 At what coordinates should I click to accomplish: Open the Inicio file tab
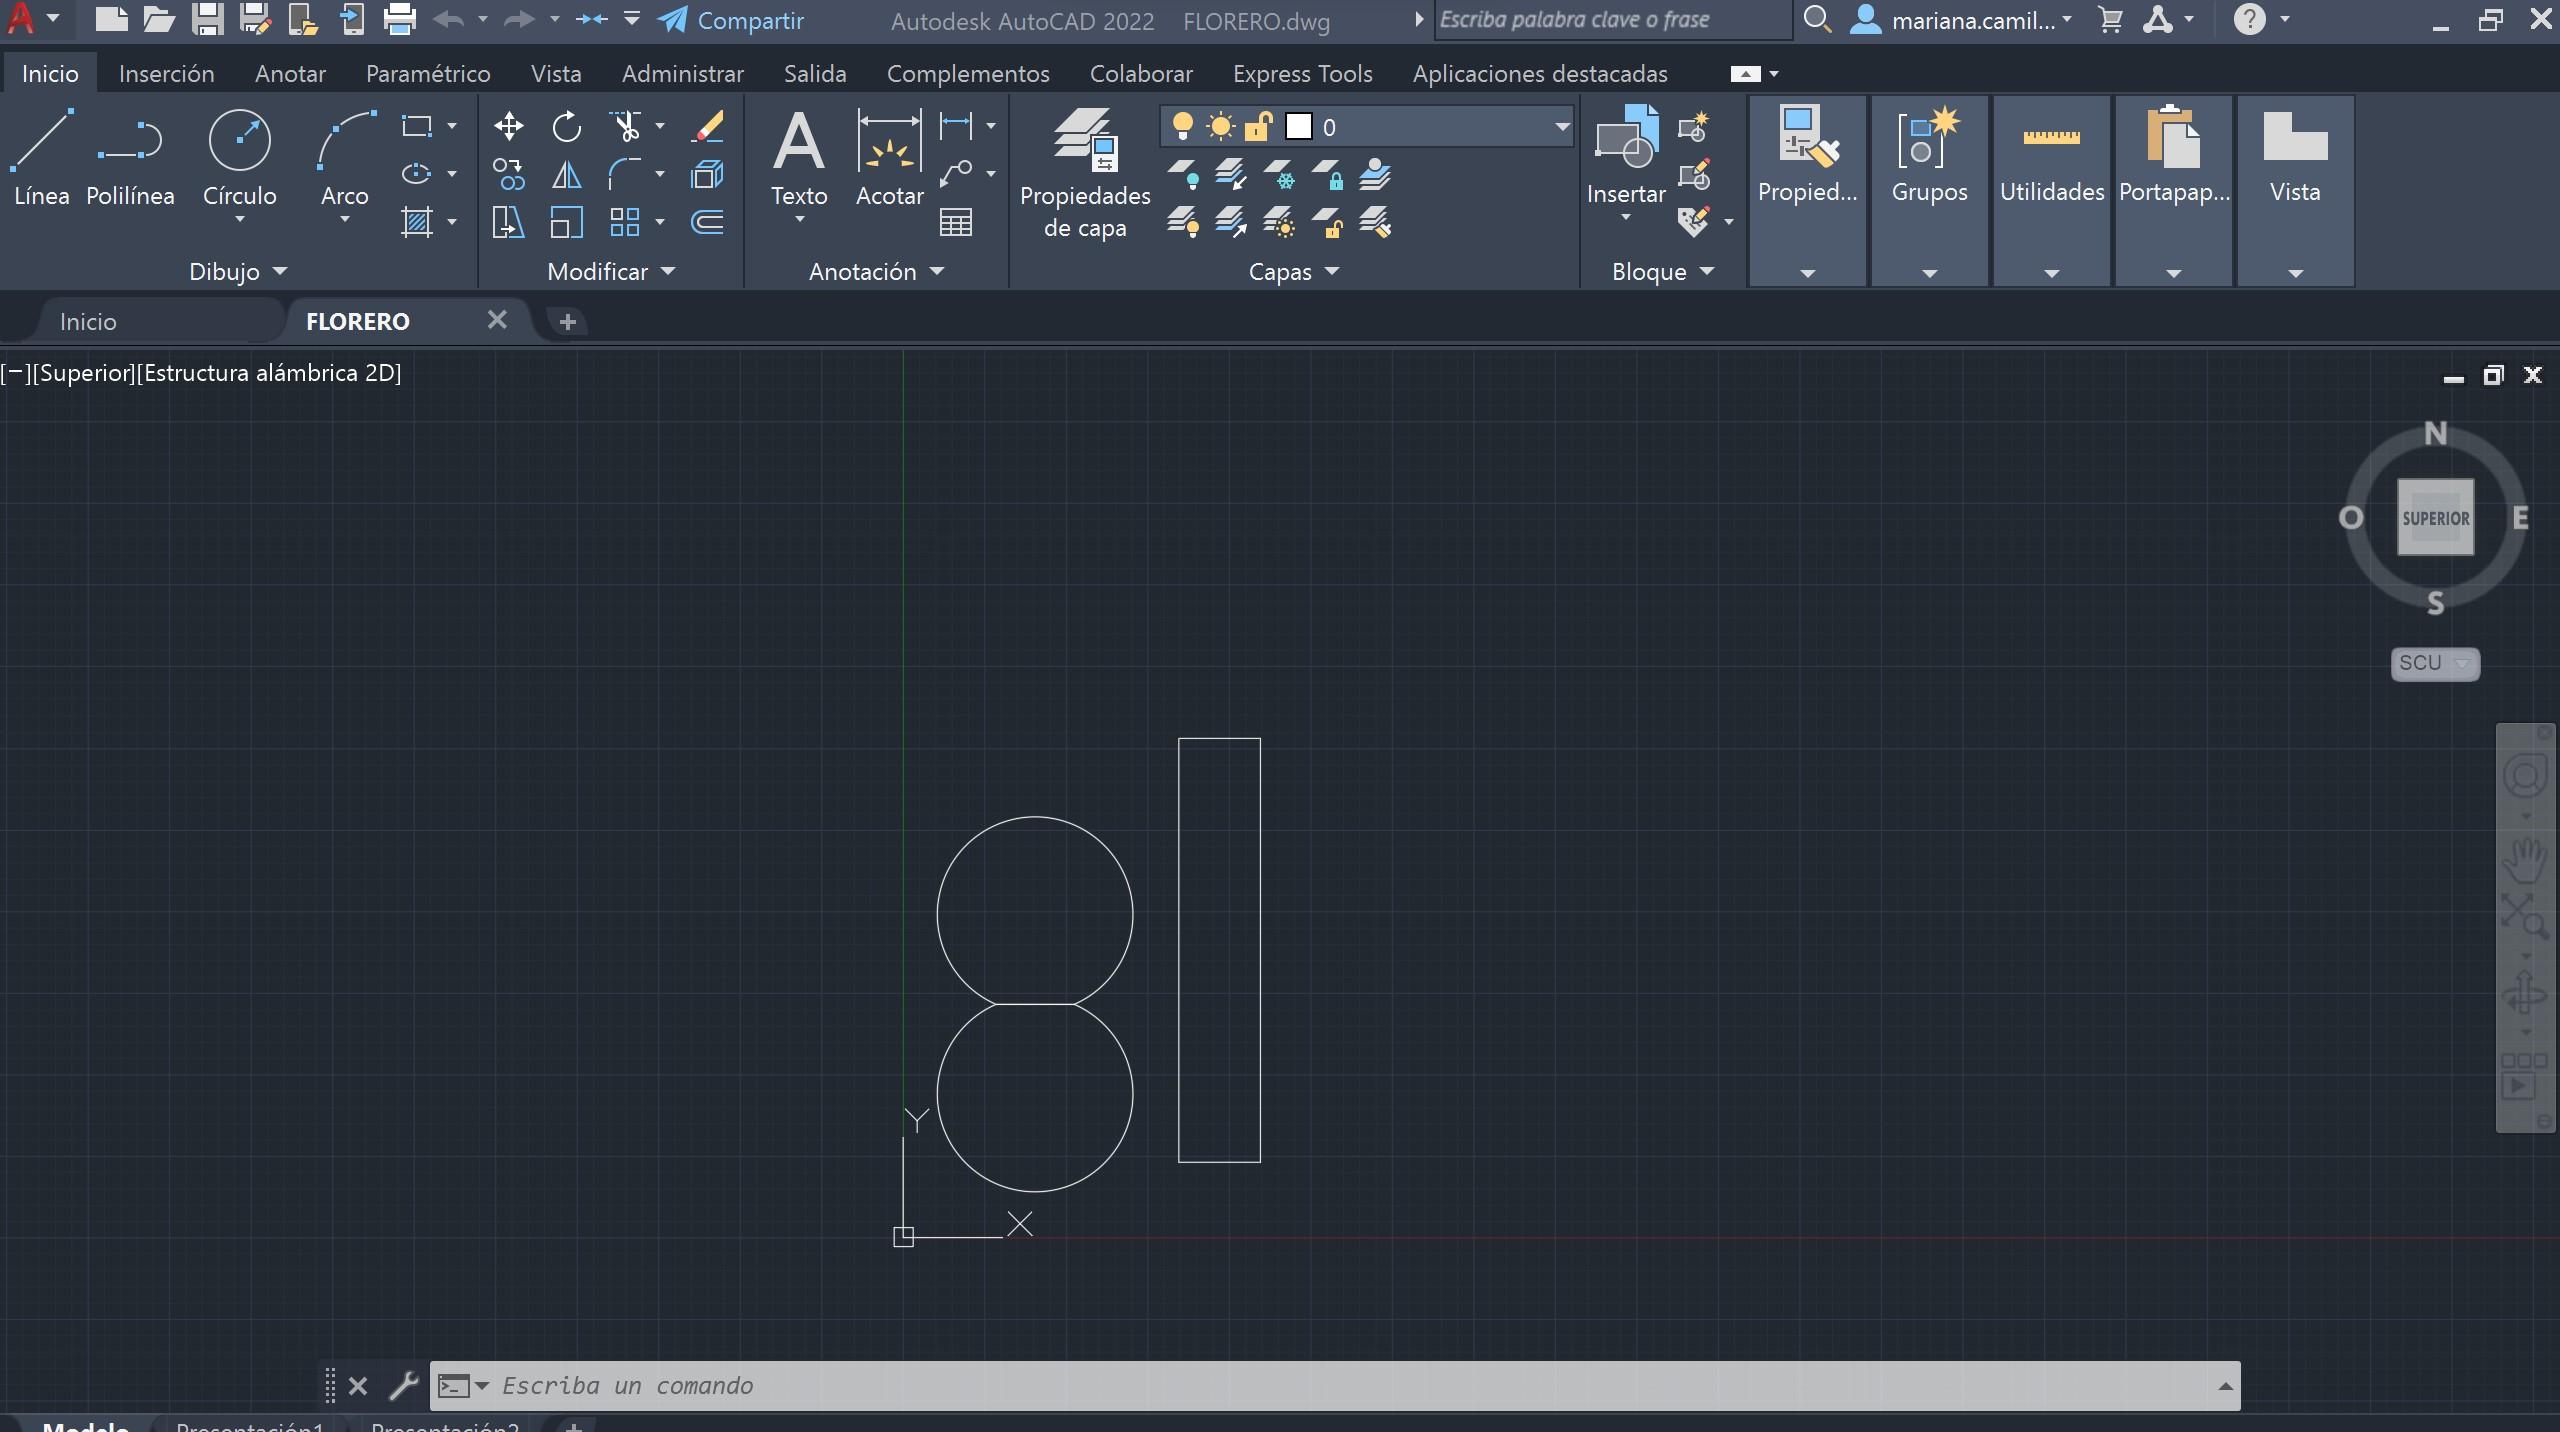pos(88,321)
